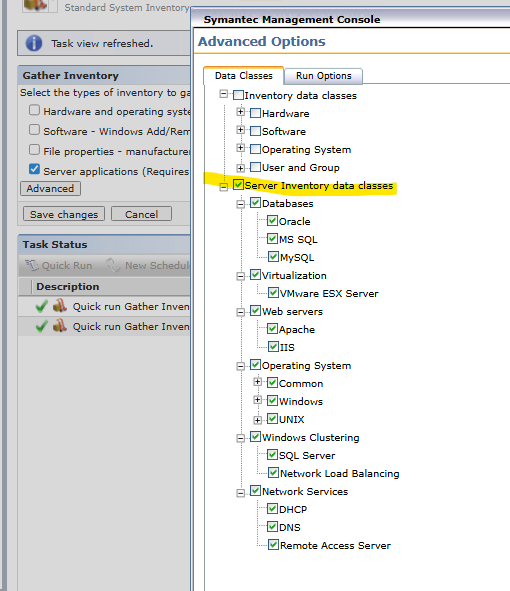Collapse the Databases node
Image resolution: width=510 pixels, height=591 pixels.
click(240, 205)
